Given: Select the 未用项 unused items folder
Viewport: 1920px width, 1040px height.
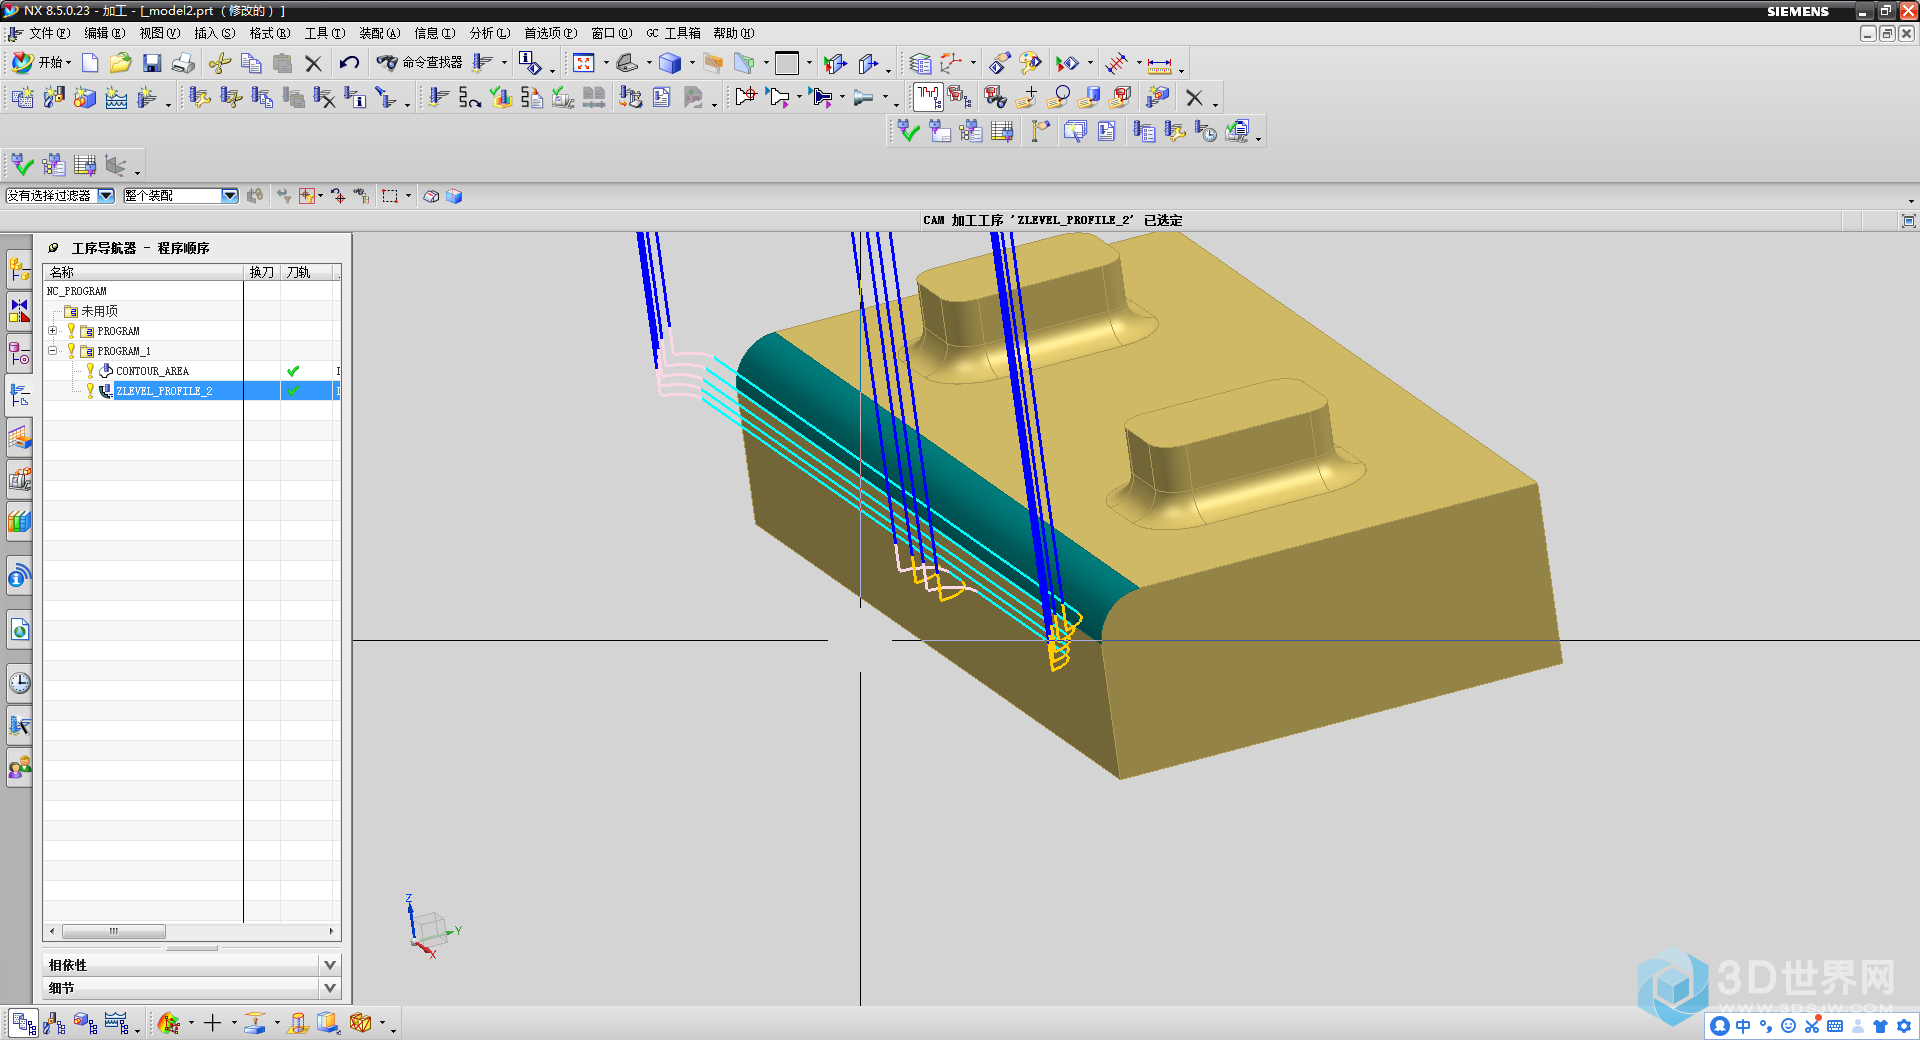Looking at the screenshot, I should click(x=99, y=311).
